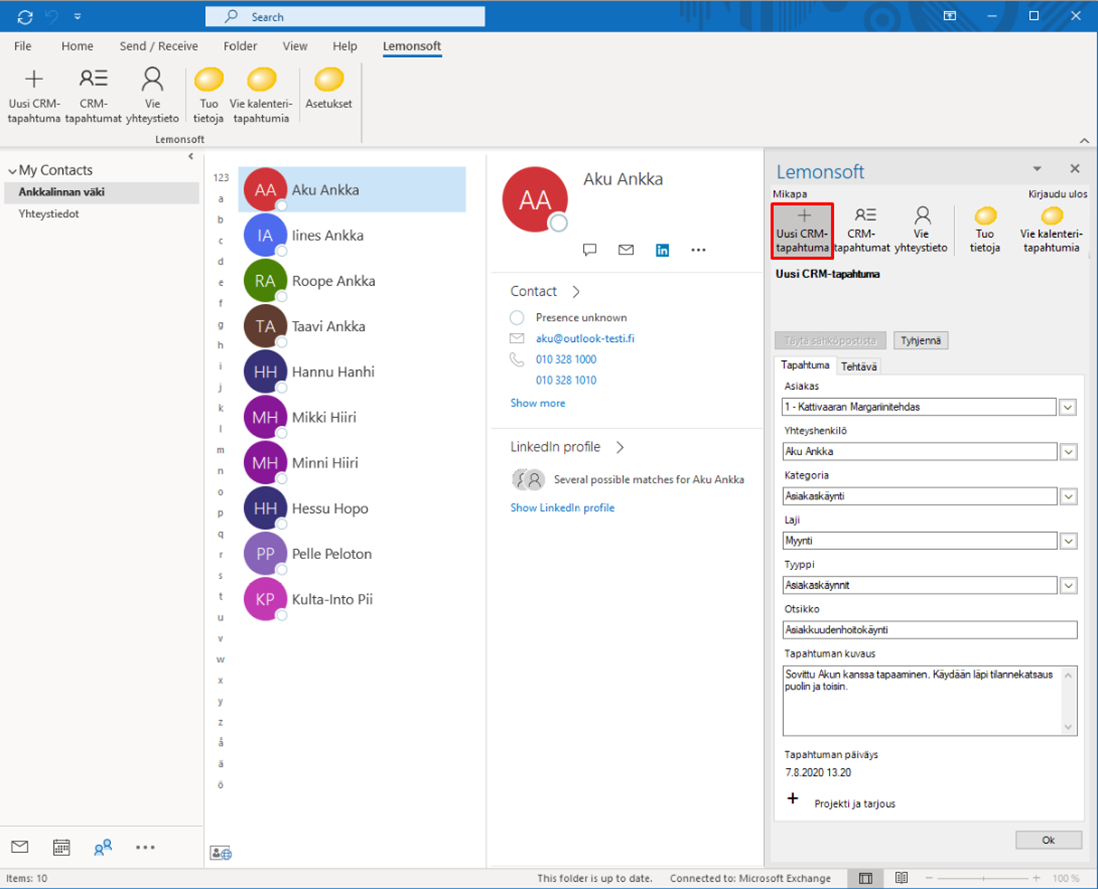Click the zoom in plus button
Image resolution: width=1098 pixels, height=889 pixels.
(x=1036, y=878)
